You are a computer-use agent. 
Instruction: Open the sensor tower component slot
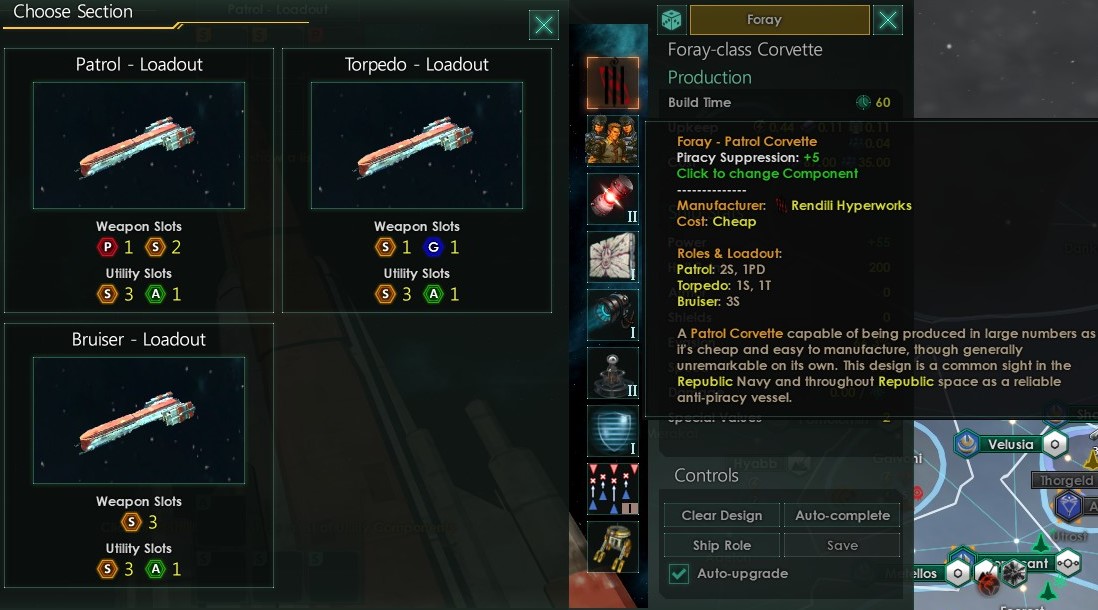[613, 373]
